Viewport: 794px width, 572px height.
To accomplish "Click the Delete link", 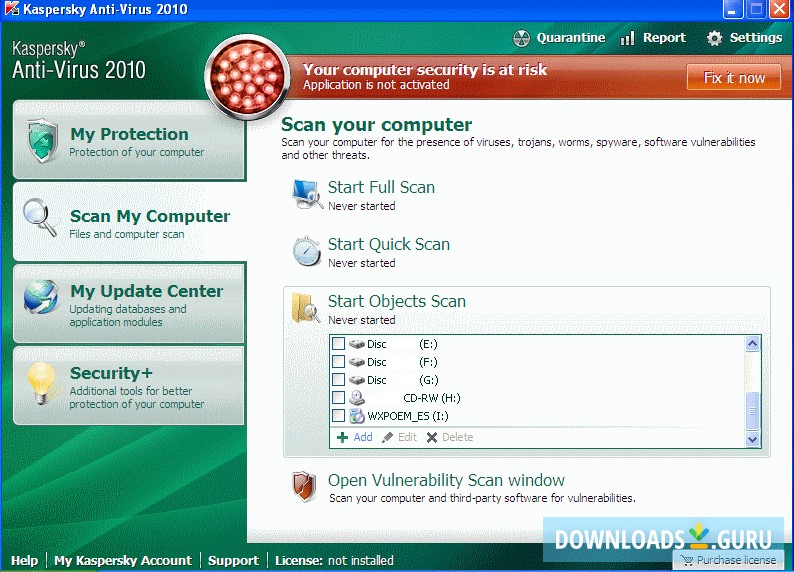I will [458, 437].
